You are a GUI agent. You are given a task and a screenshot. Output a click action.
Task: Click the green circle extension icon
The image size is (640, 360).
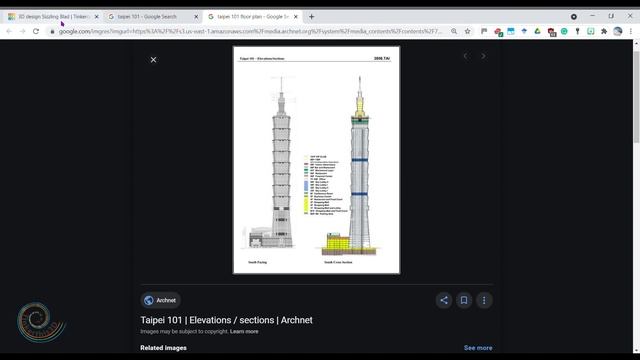click(564, 31)
